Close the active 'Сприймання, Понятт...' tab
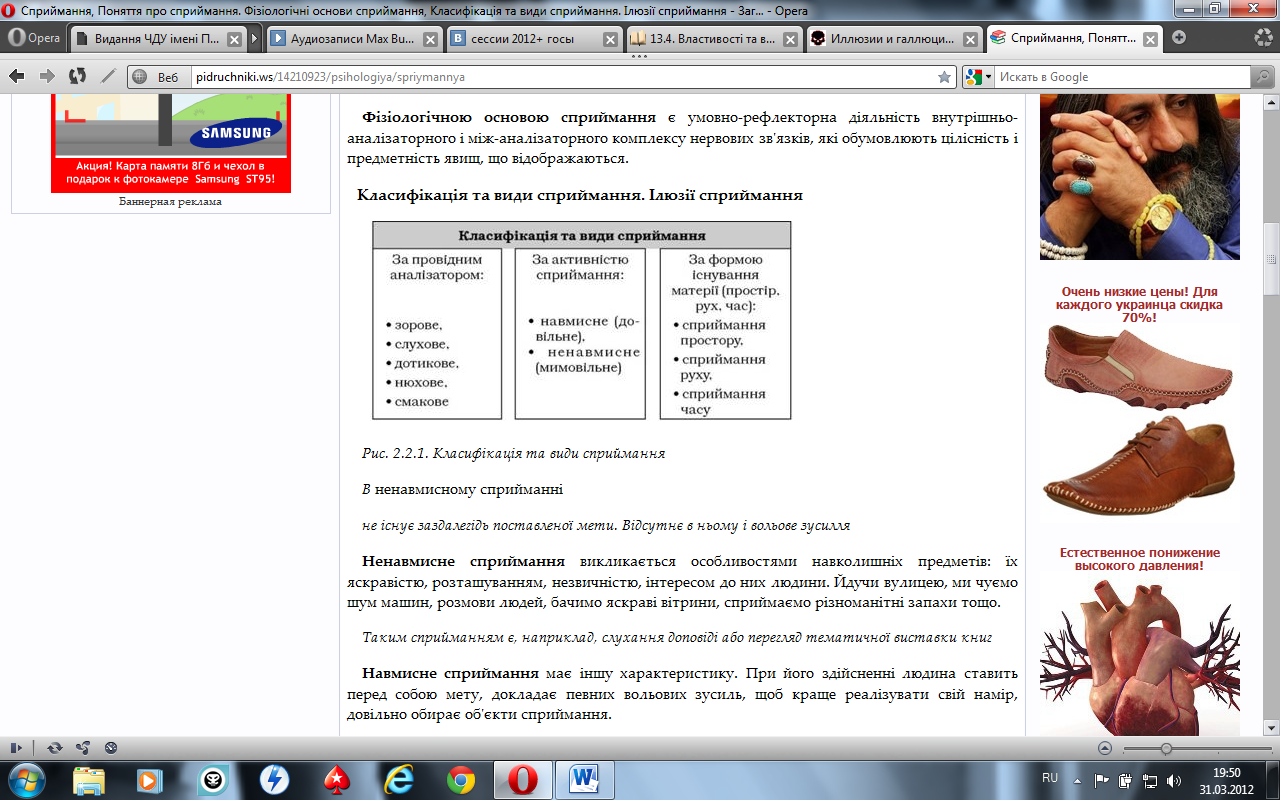 [x=1151, y=40]
